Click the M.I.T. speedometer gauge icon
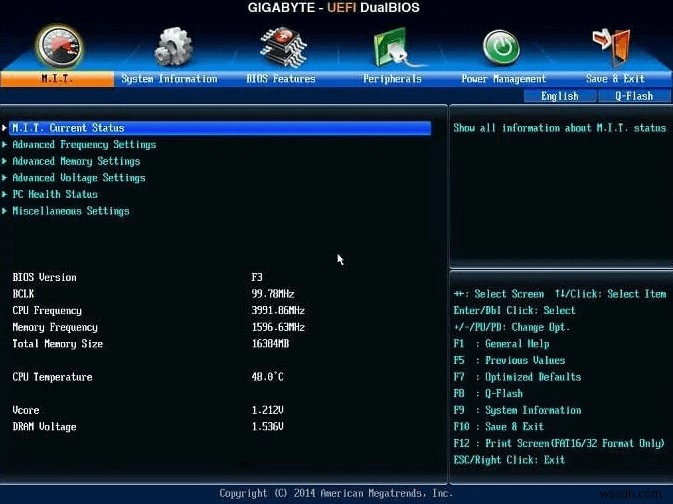This screenshot has width=673, height=504. pos(58,46)
